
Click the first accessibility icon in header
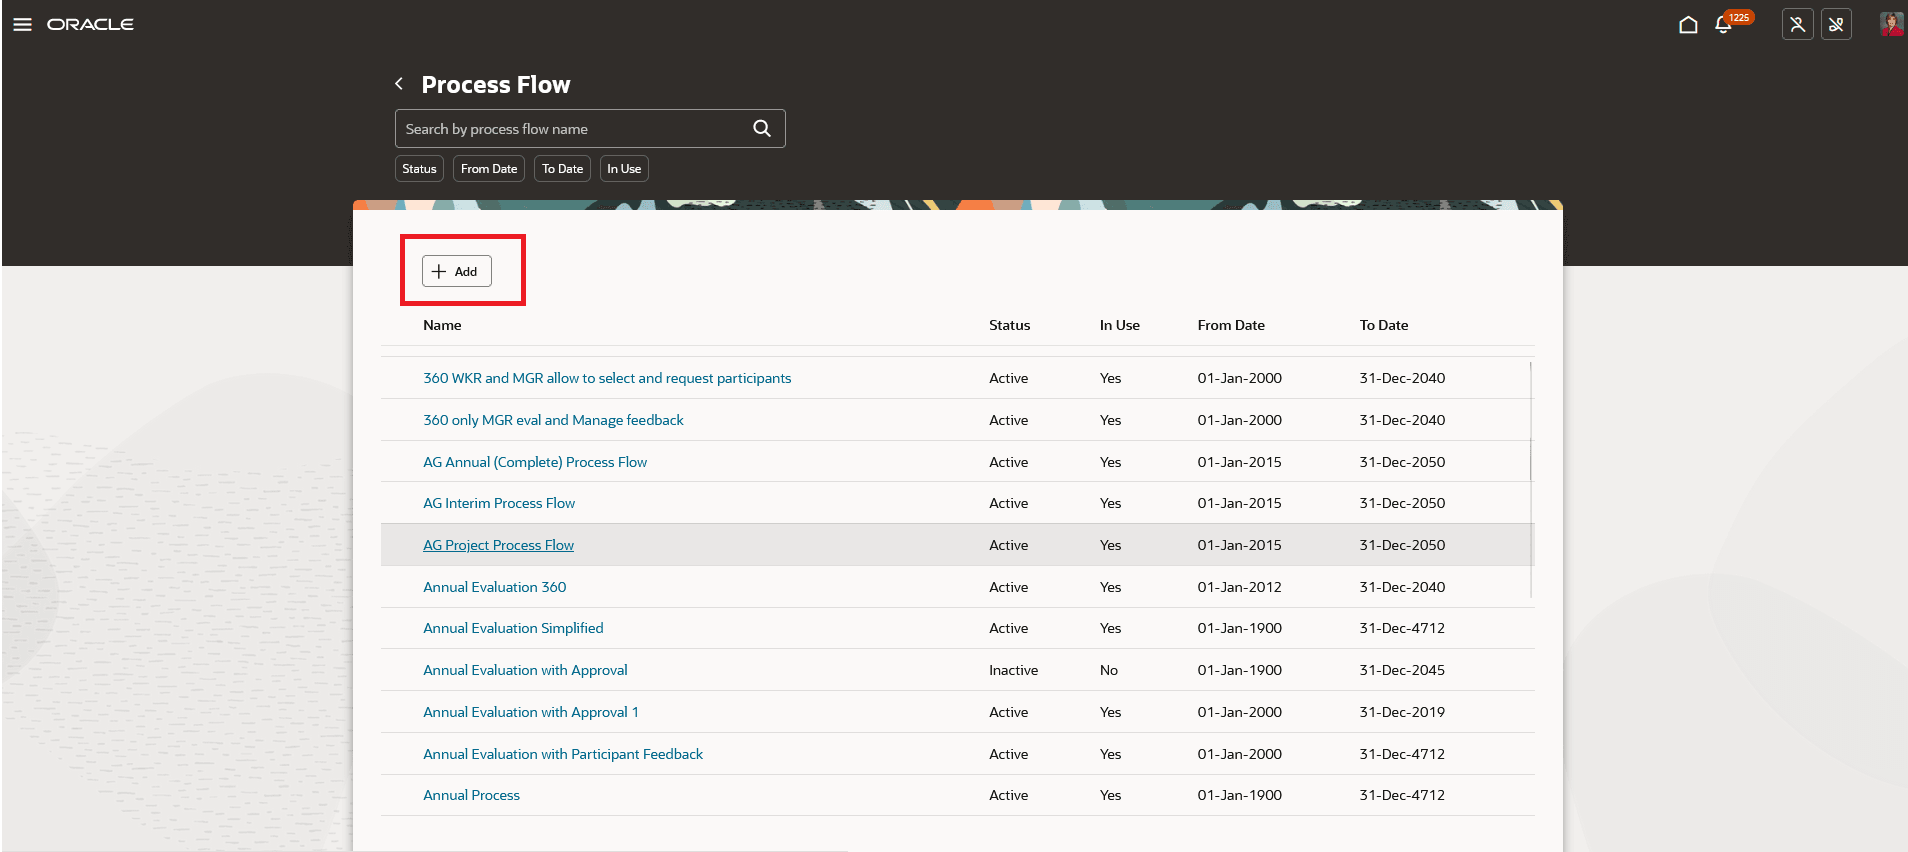(1797, 24)
